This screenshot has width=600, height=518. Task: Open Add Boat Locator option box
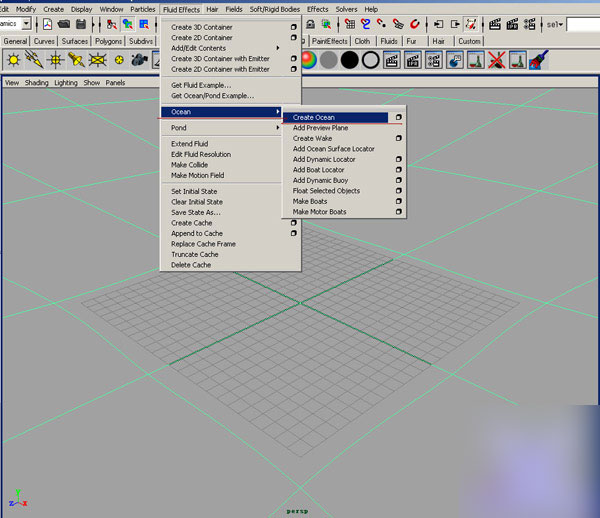[398, 169]
